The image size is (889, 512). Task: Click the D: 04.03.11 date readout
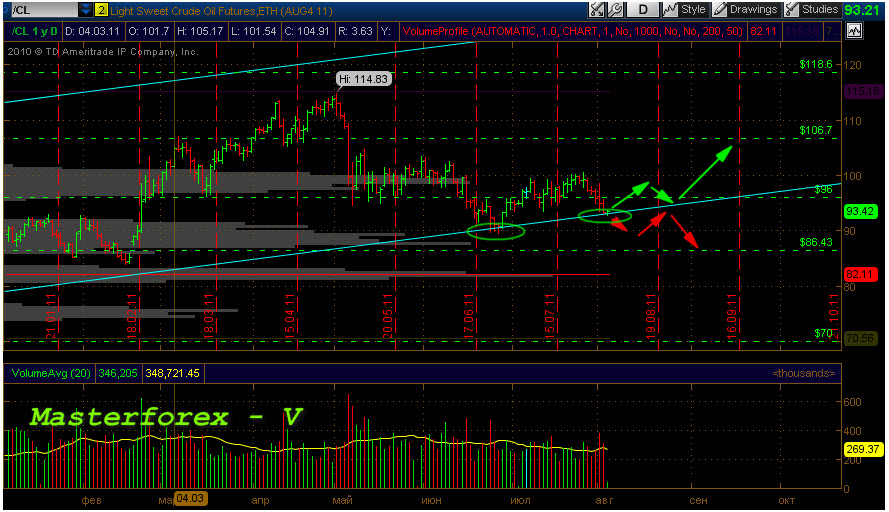tap(92, 31)
